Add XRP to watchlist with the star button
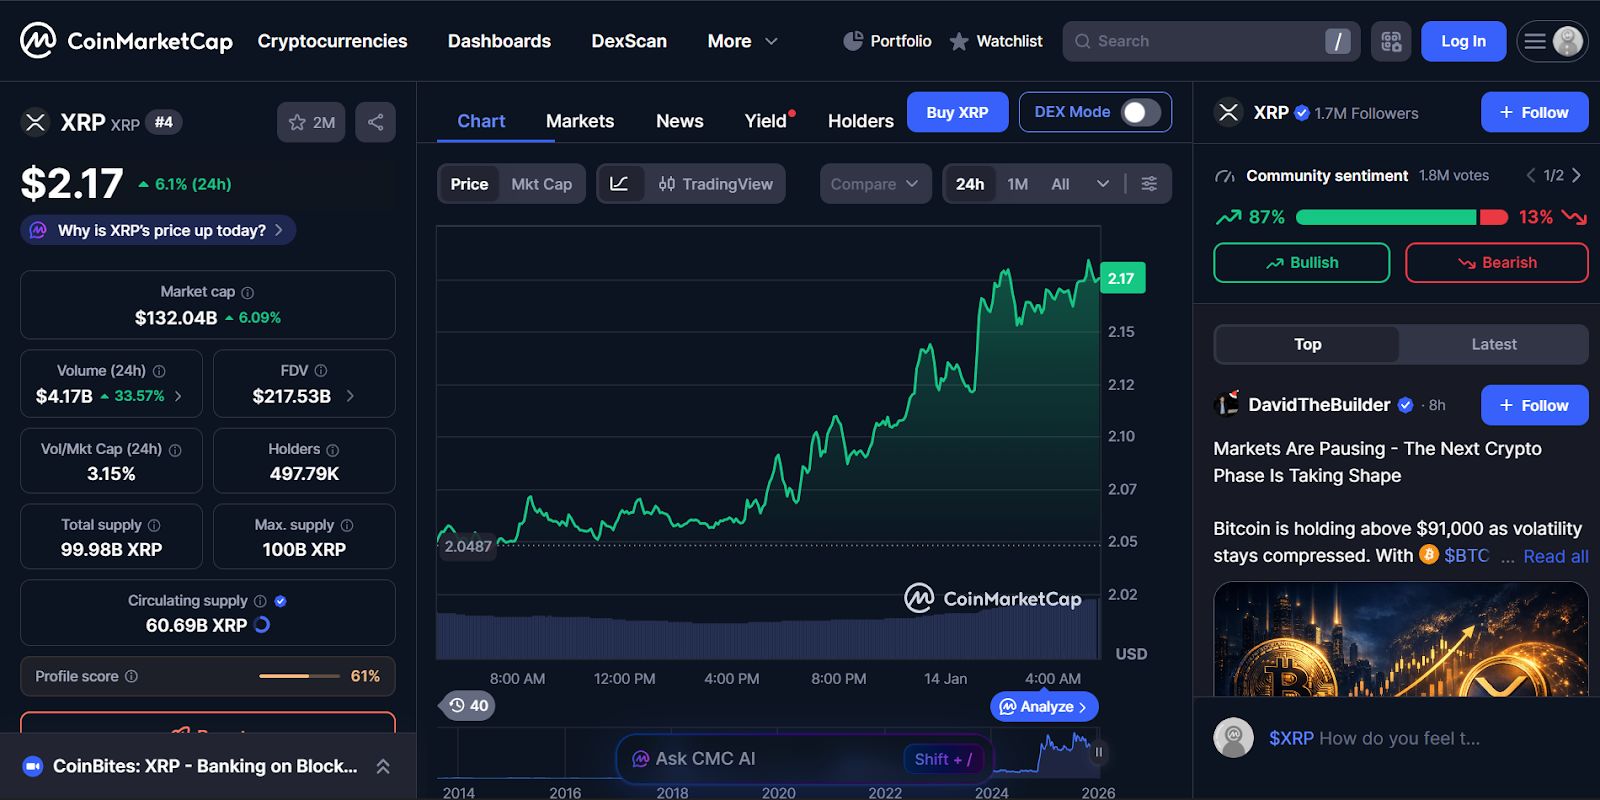This screenshot has height=800, width=1600. tap(311, 122)
